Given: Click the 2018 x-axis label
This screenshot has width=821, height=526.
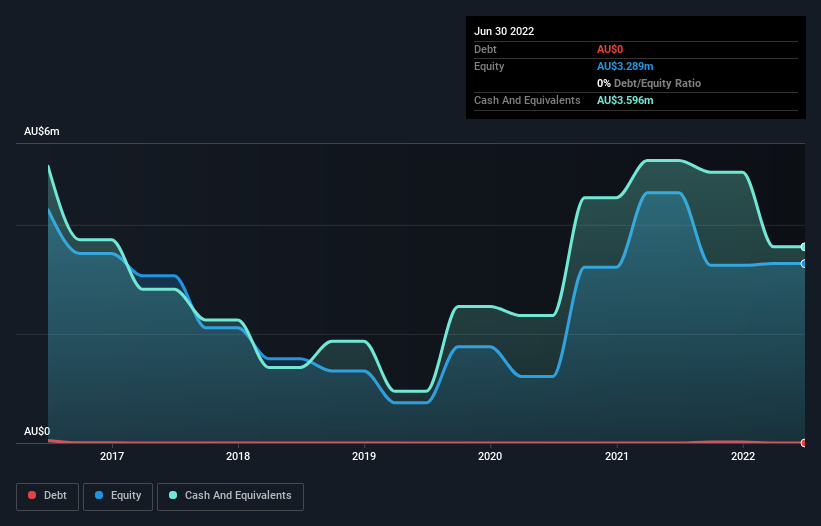Looking at the screenshot, I should click(x=238, y=456).
